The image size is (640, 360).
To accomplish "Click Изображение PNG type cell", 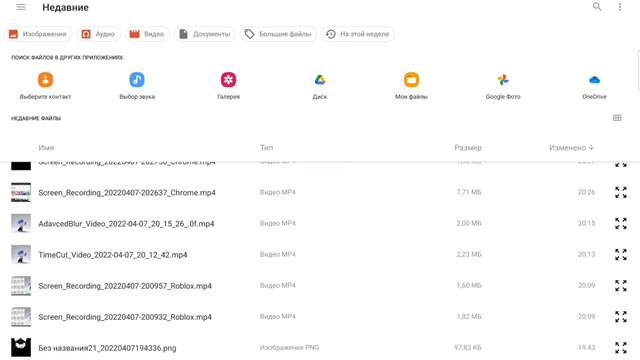I will coord(289,347).
